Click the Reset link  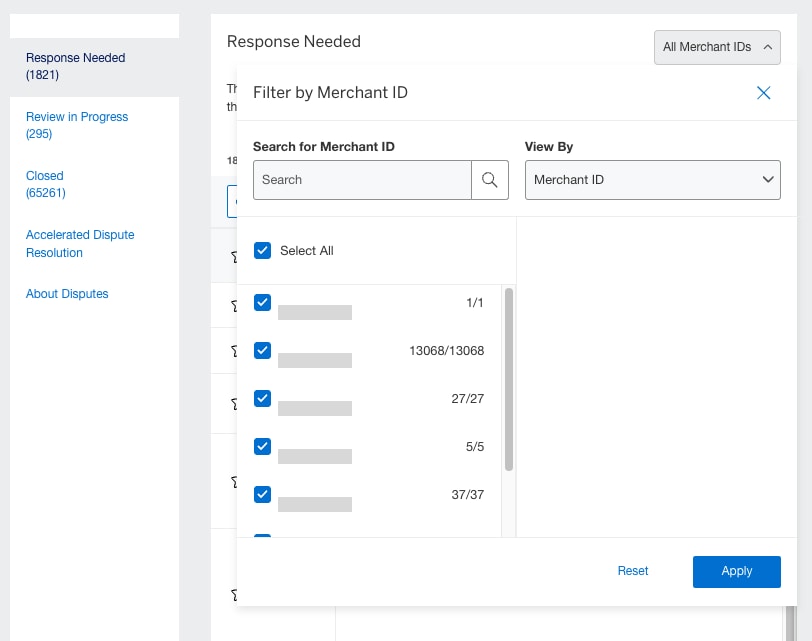pyautogui.click(x=632, y=571)
